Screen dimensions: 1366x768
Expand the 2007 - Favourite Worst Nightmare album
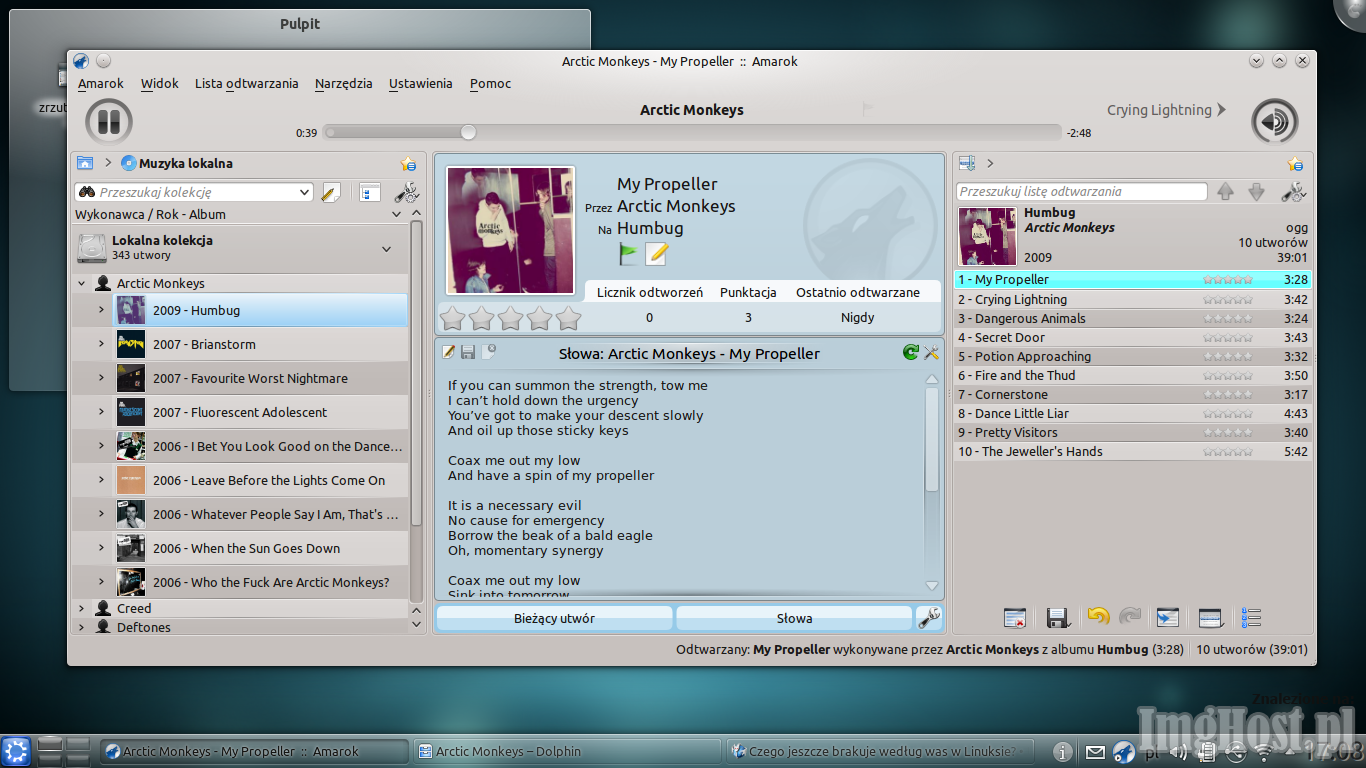tap(101, 378)
